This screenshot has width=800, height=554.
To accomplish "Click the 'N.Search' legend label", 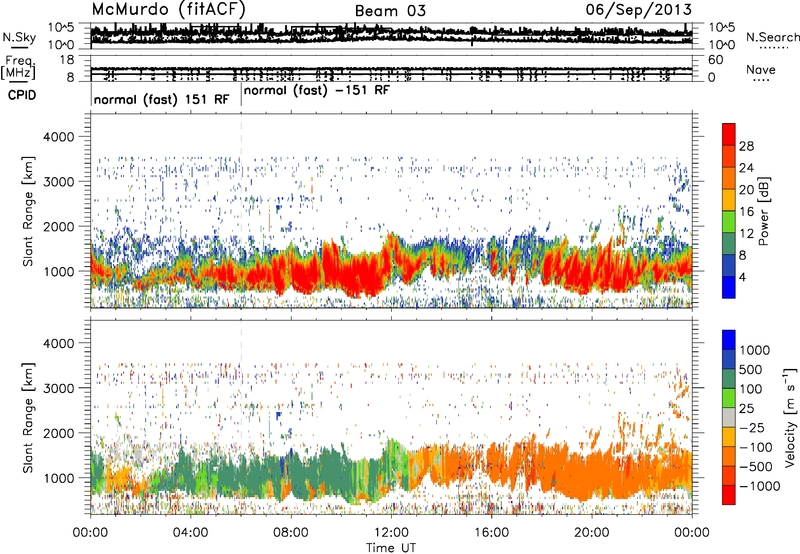I will pyautogui.click(x=772, y=37).
